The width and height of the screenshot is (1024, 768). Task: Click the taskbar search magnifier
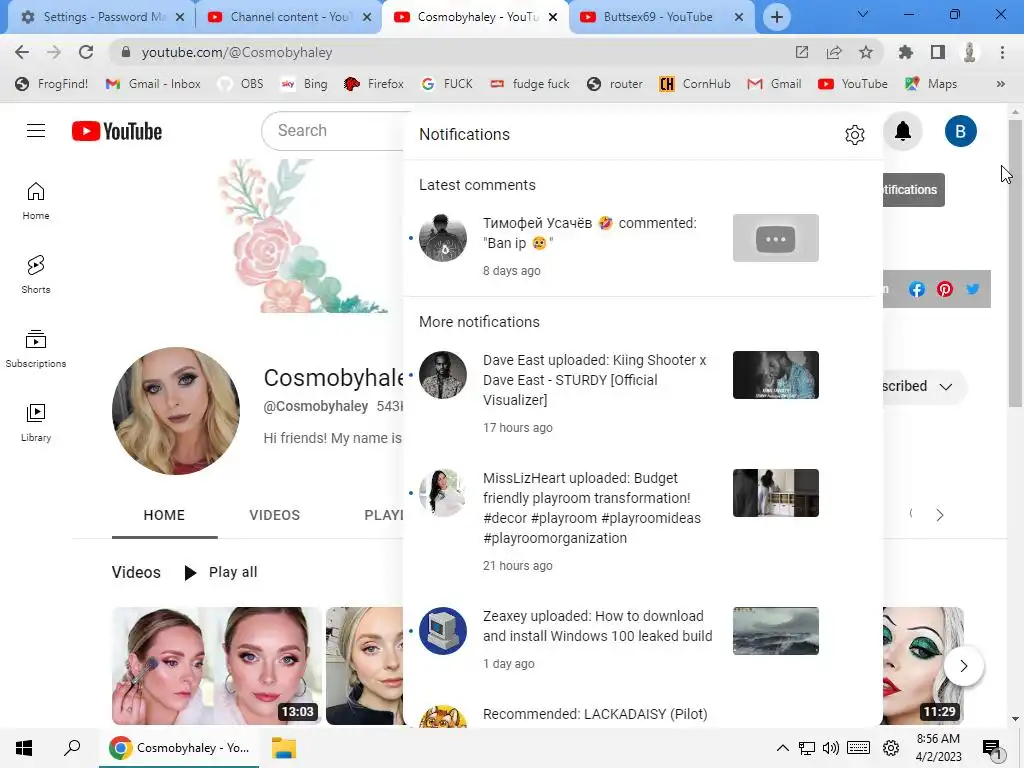pos(72,748)
